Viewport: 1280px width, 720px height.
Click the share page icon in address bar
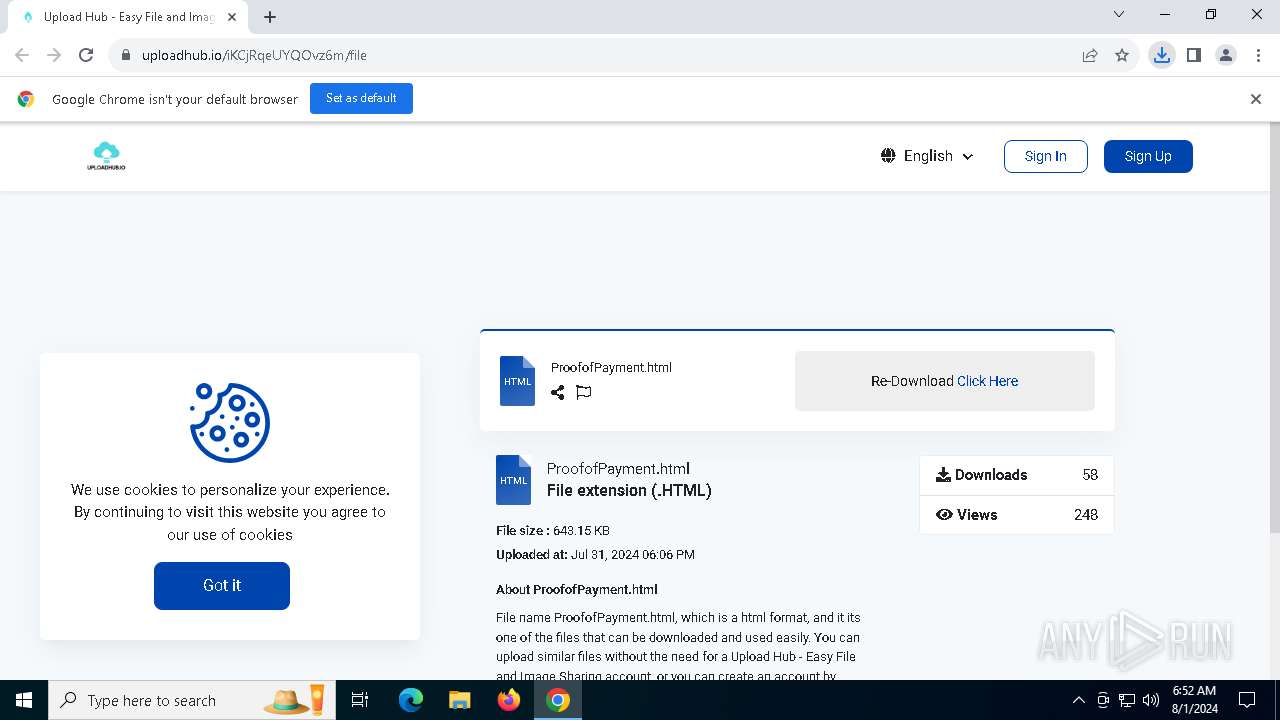1090,55
